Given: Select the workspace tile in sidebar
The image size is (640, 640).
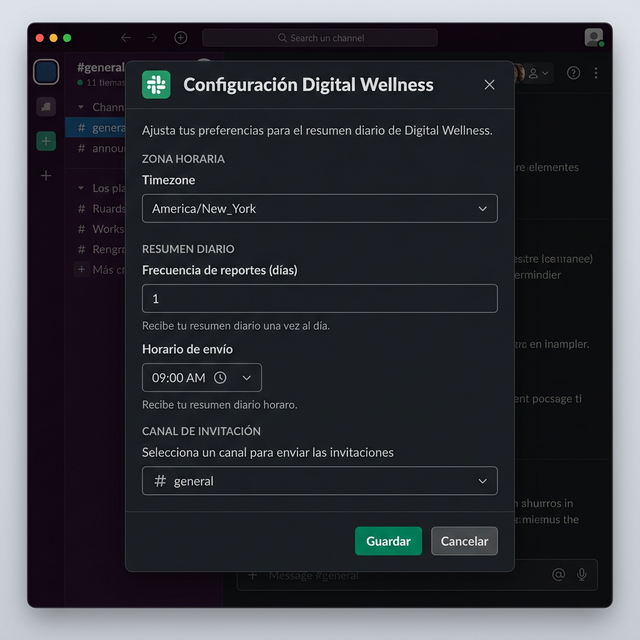Looking at the screenshot, I should tap(46, 72).
